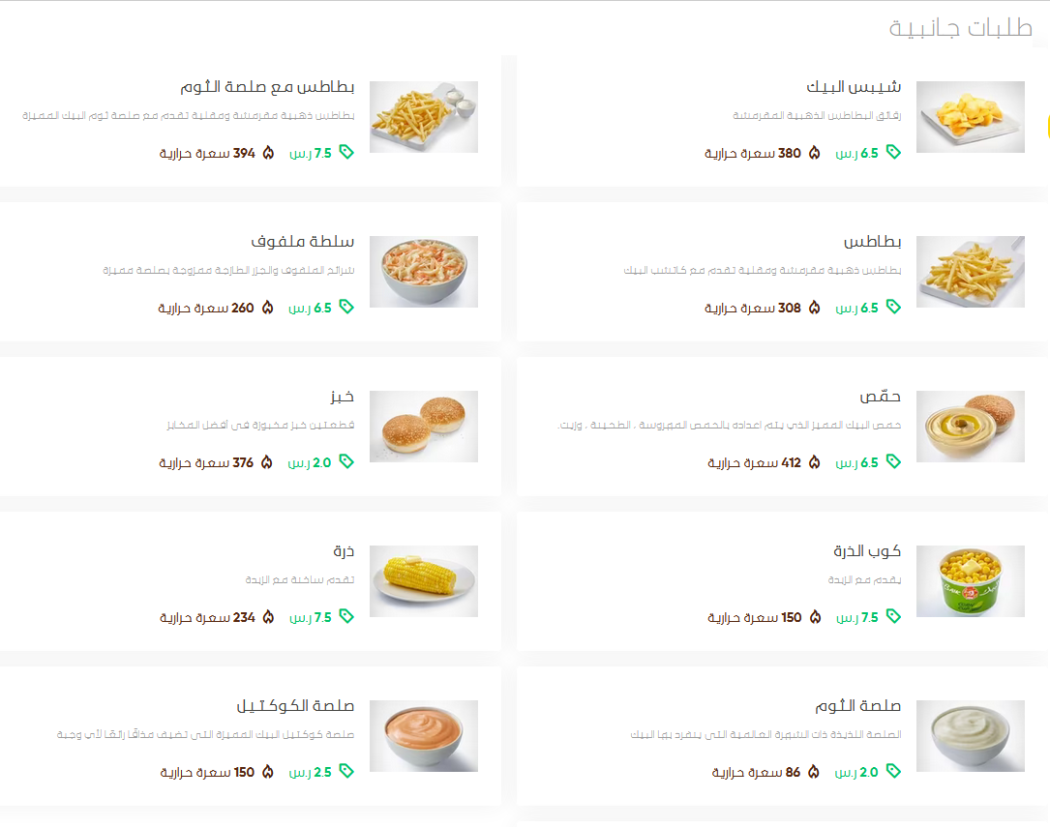The image size is (1050, 827).
Task: Open the شيبس البيك chips thumbnail
Action: 970,117
